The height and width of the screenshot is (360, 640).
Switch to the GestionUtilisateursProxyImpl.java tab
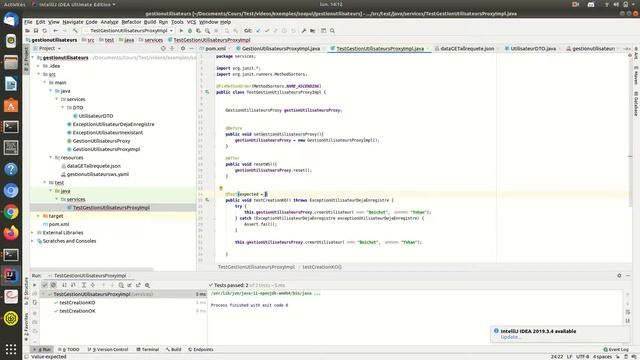[x=280, y=49]
